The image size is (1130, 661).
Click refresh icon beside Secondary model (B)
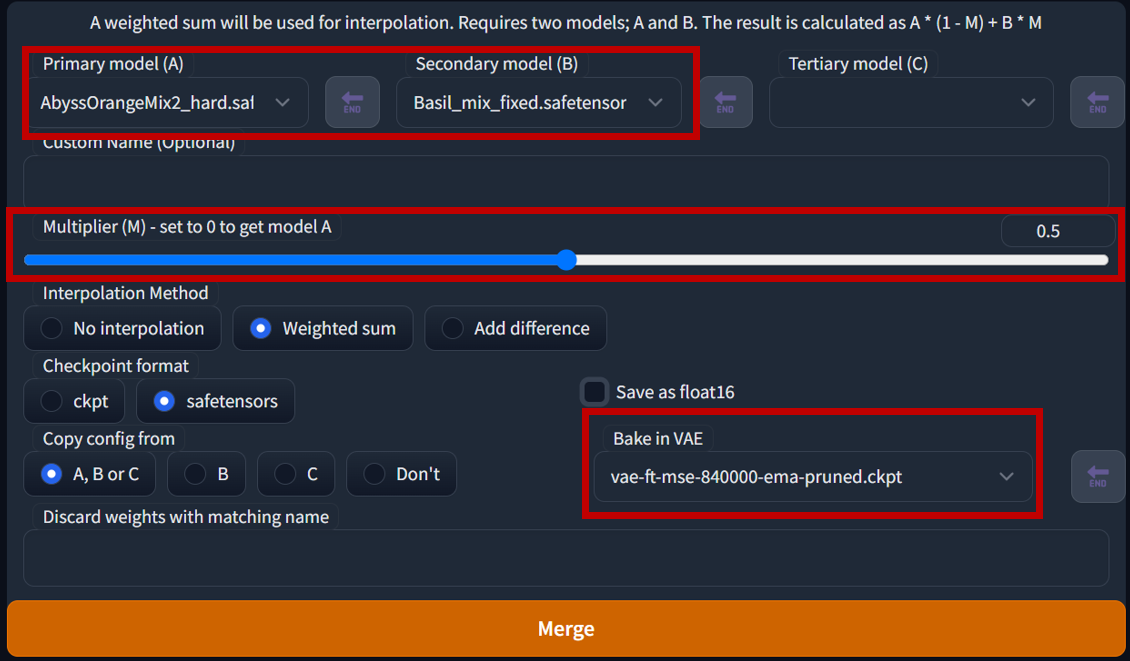tap(726, 102)
